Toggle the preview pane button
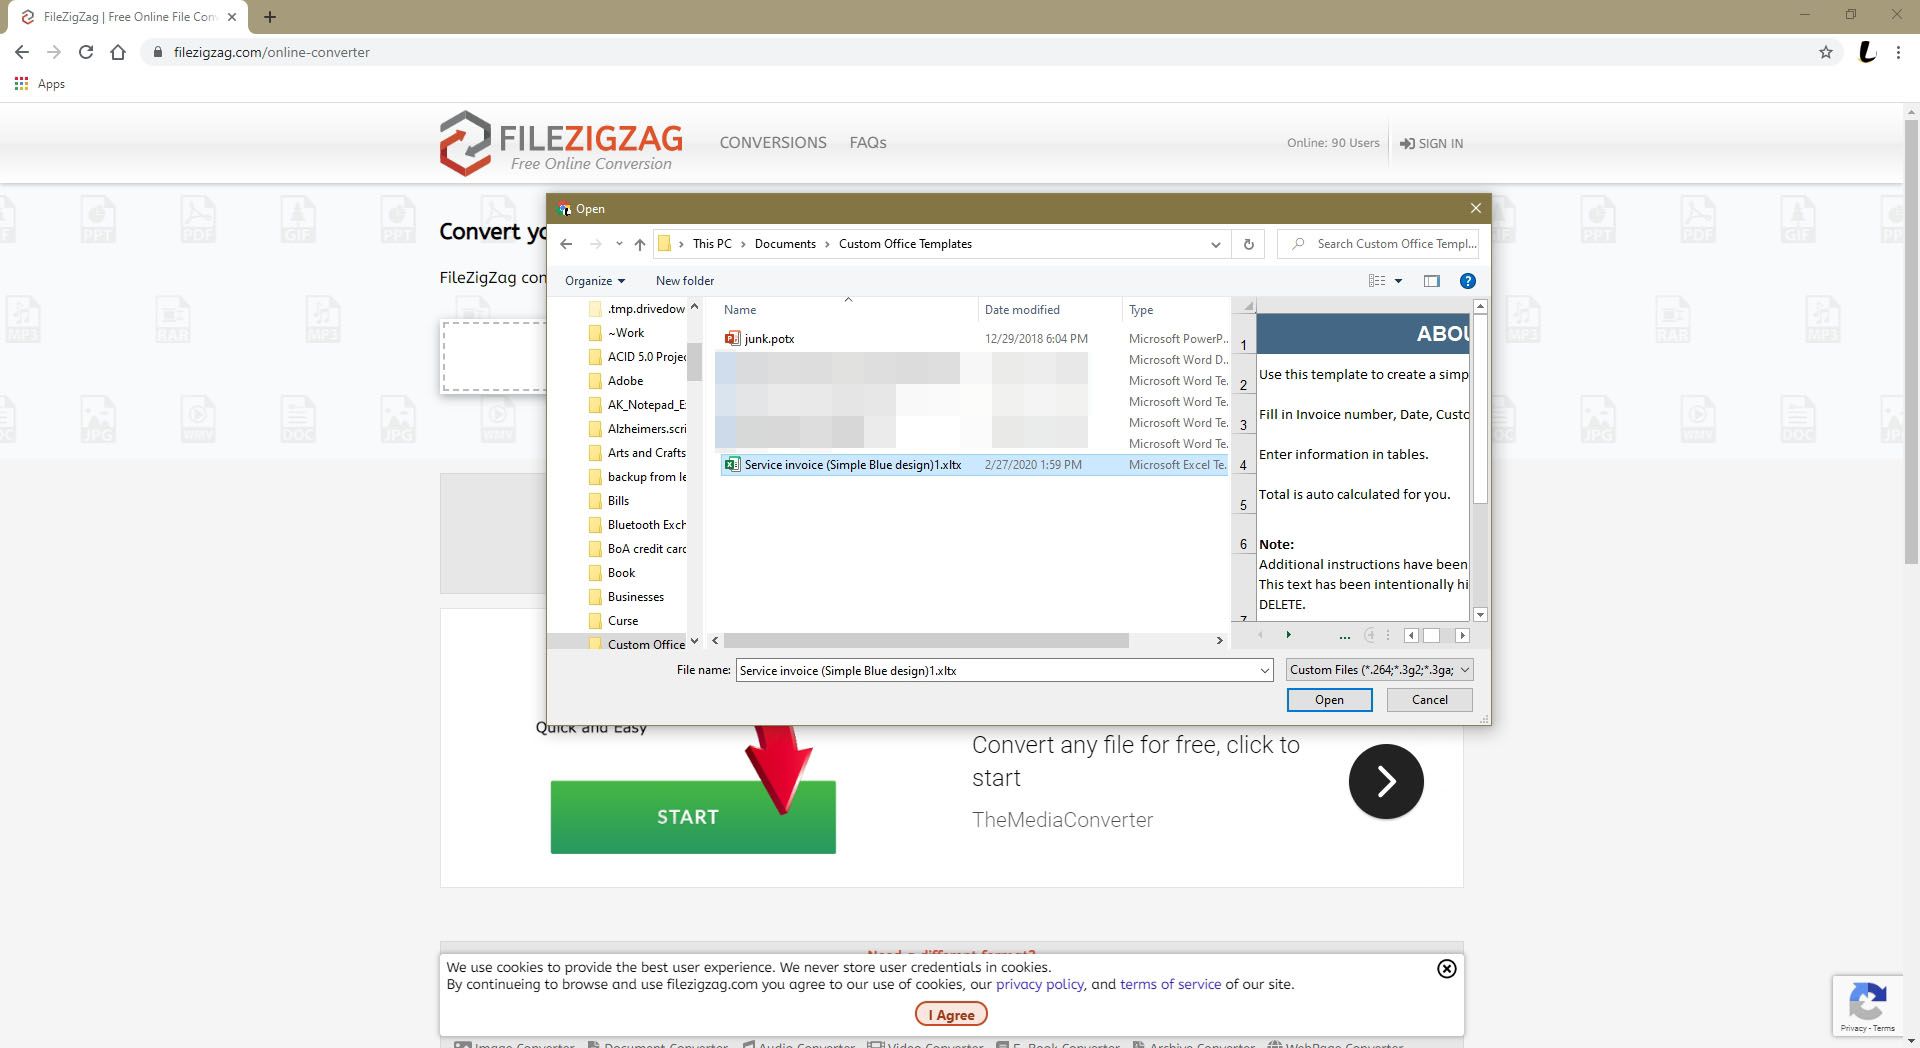The width and height of the screenshot is (1920, 1048). coord(1432,281)
